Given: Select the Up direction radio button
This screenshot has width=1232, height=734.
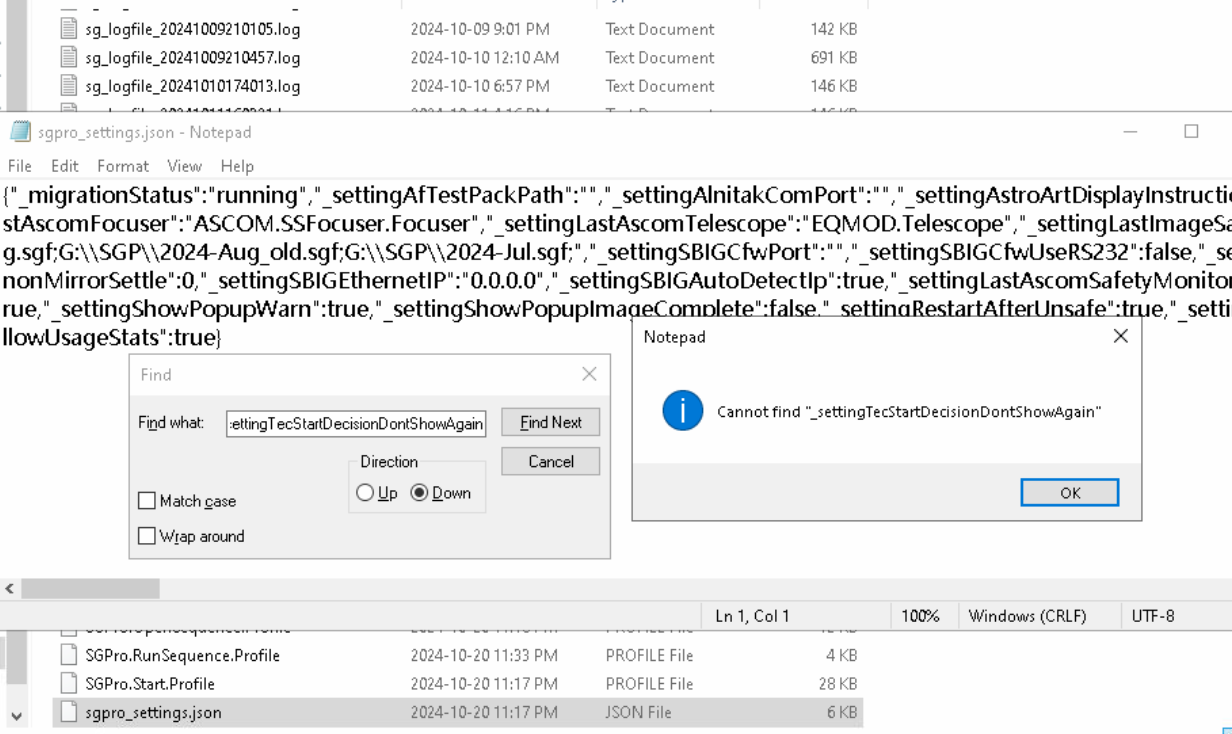Looking at the screenshot, I should coord(365,493).
